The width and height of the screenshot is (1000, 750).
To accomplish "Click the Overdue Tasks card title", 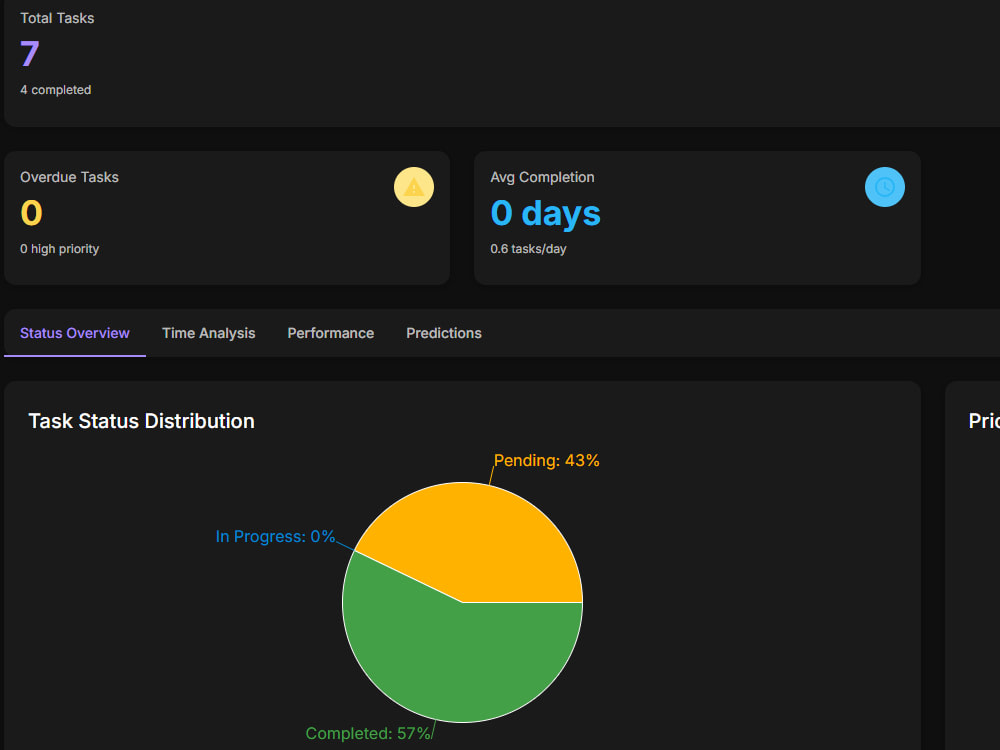I will tap(70, 177).
